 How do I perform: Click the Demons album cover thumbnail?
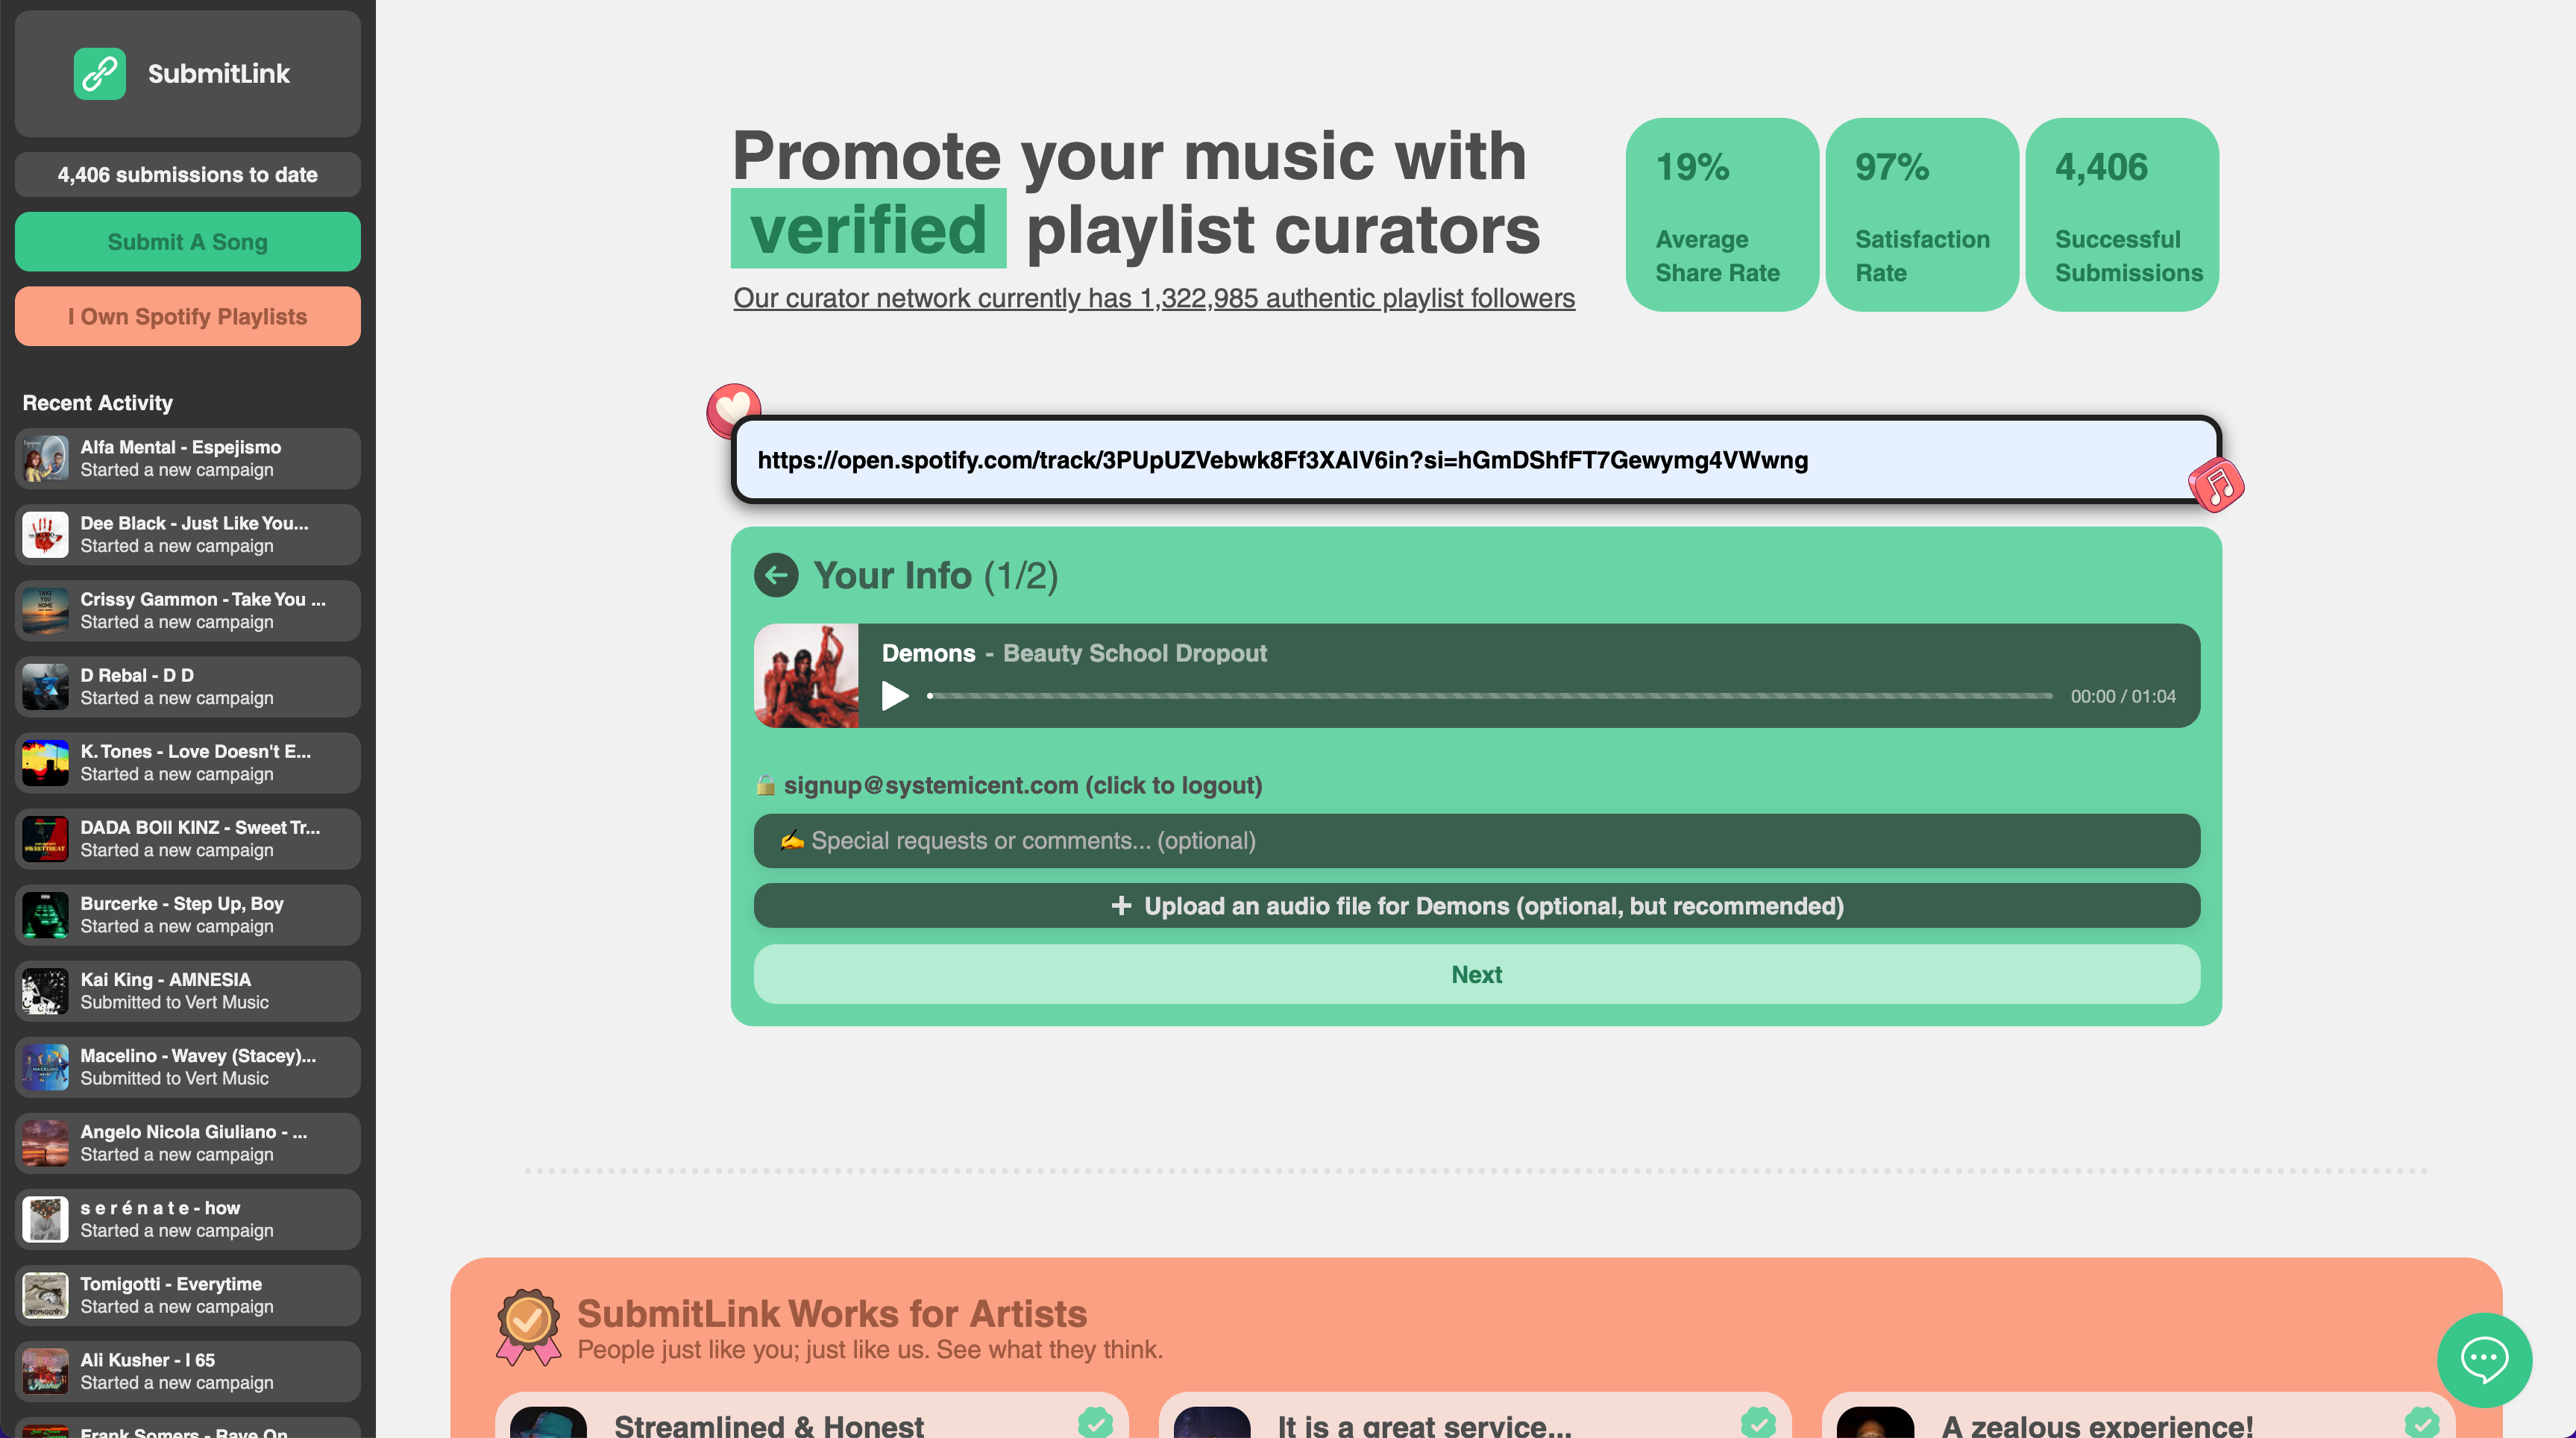806,676
